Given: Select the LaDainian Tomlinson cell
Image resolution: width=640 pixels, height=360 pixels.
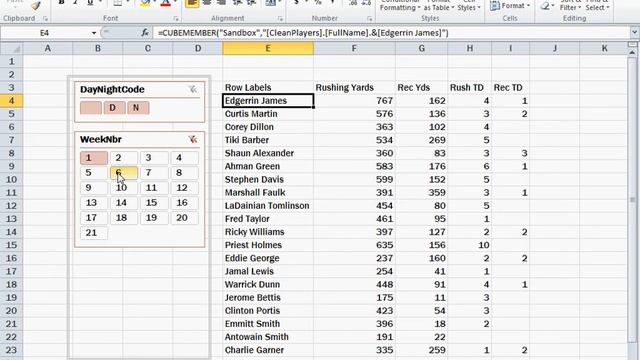Looking at the screenshot, I should pos(268,206).
